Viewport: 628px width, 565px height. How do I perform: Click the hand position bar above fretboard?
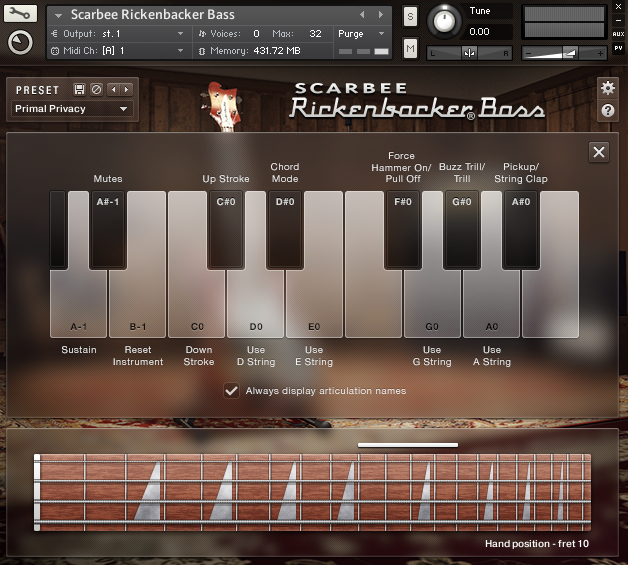click(x=408, y=445)
